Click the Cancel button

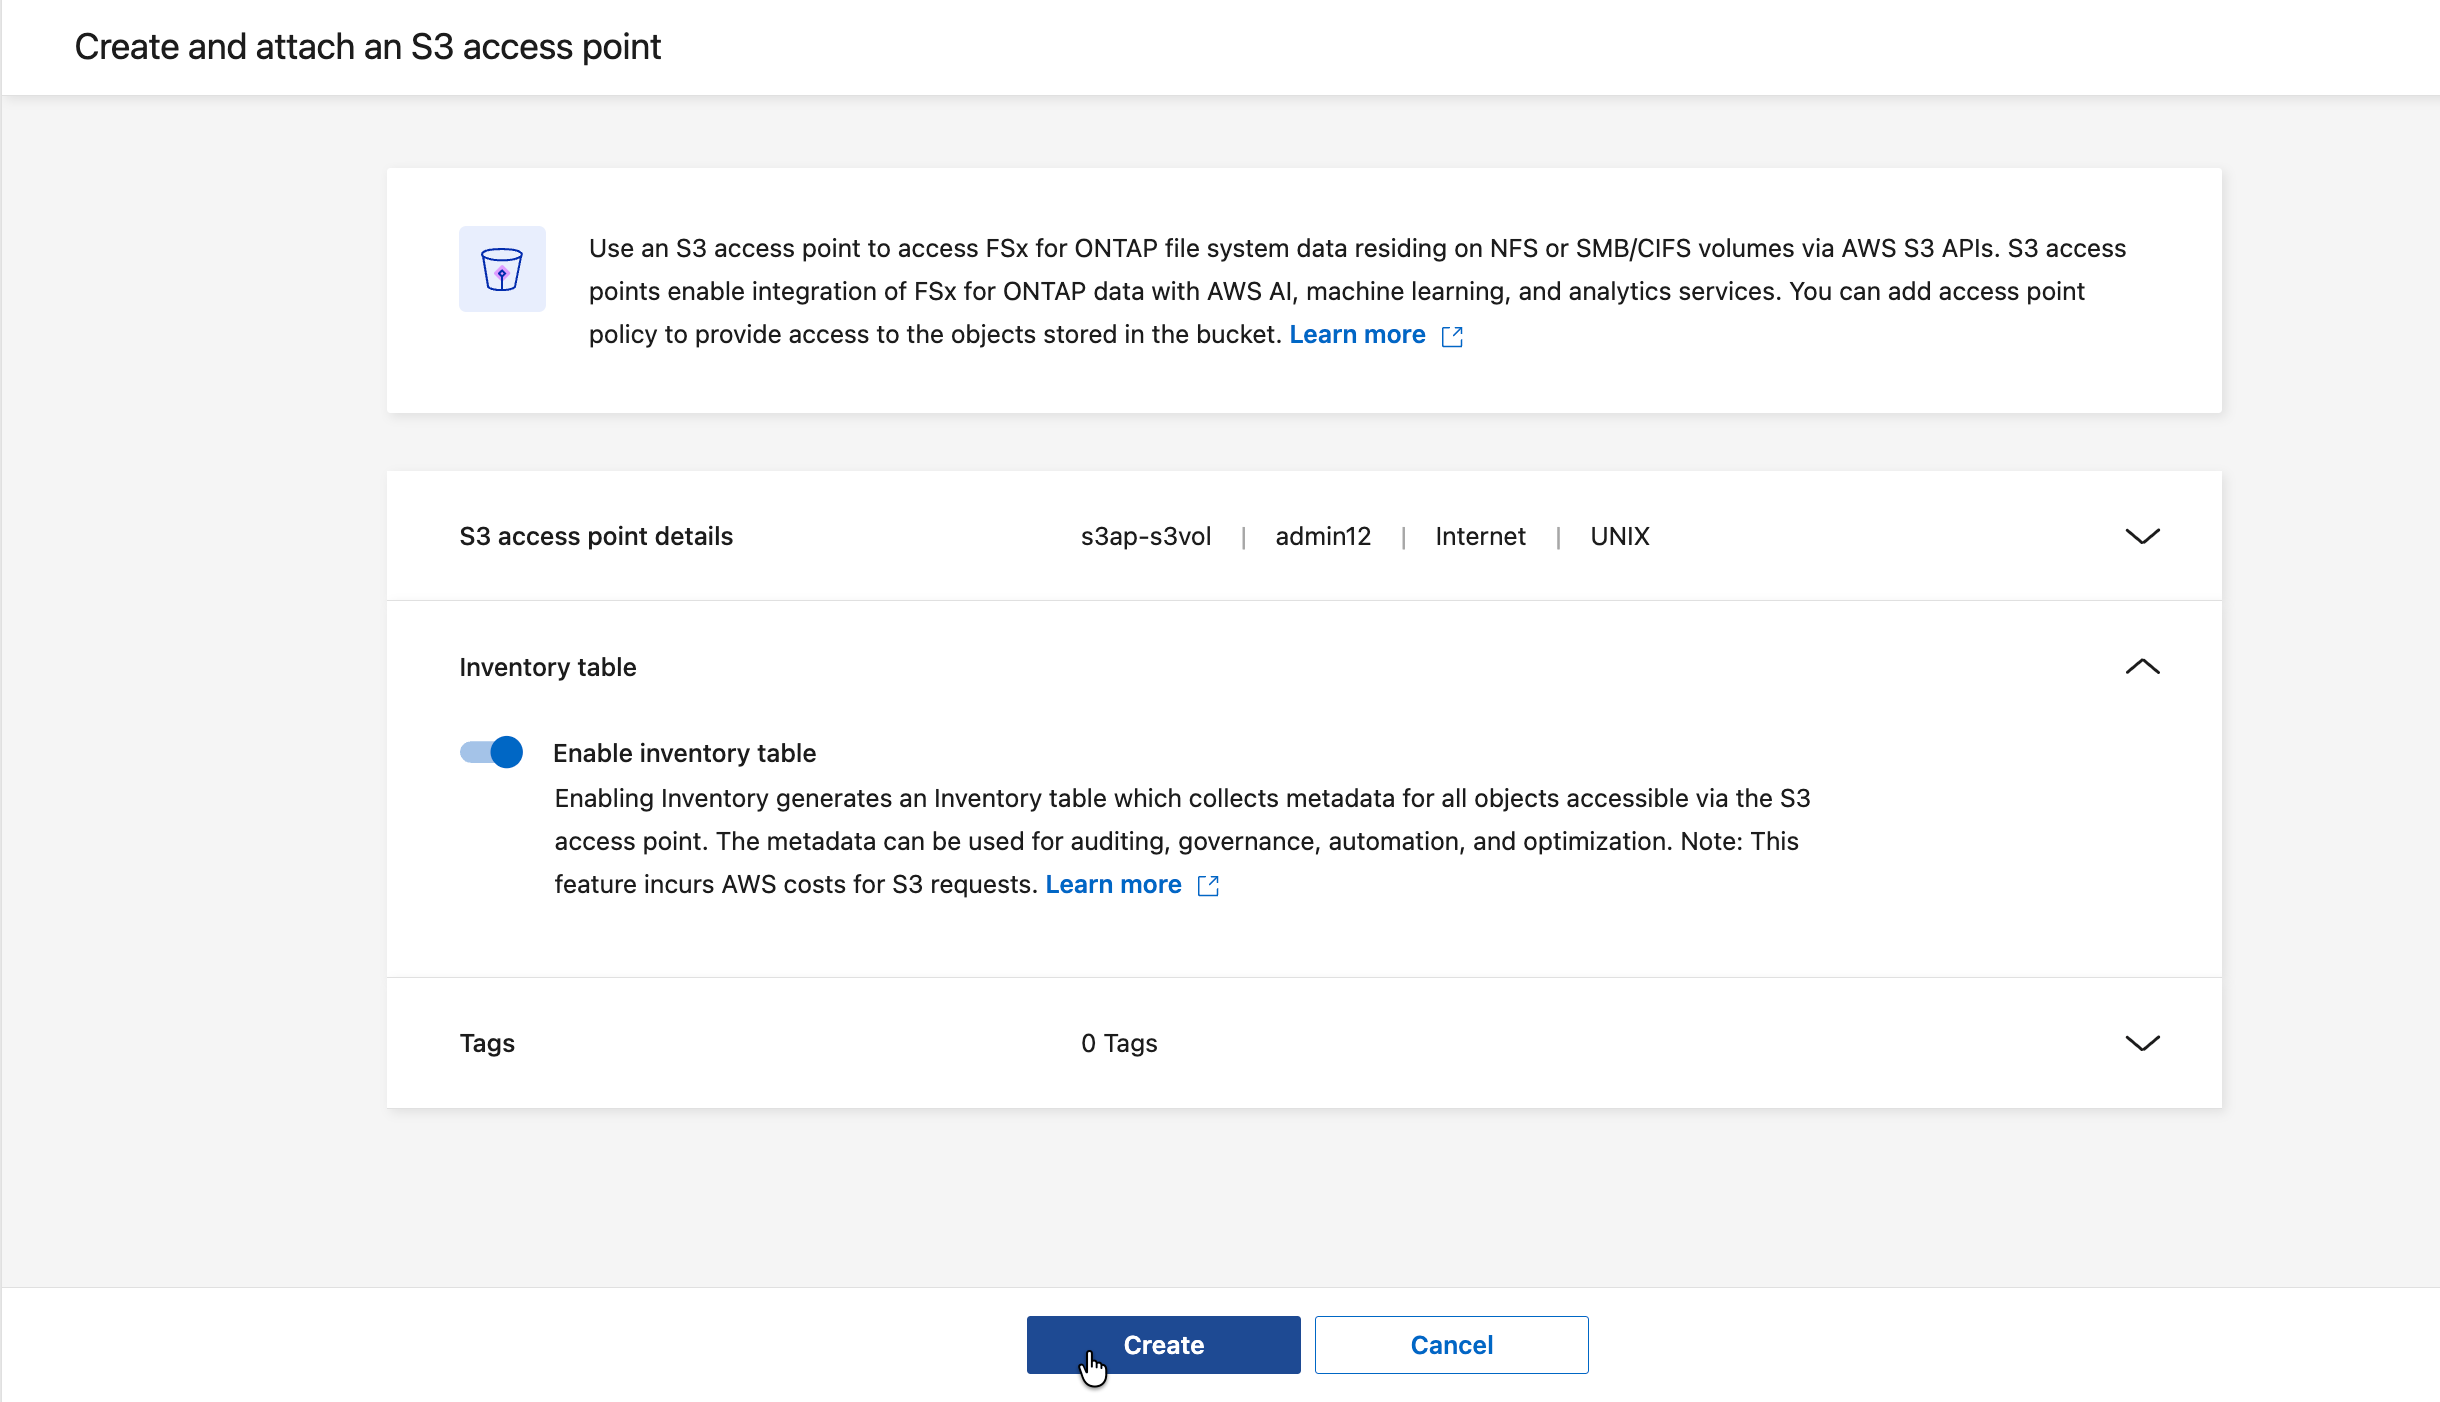click(1451, 1345)
